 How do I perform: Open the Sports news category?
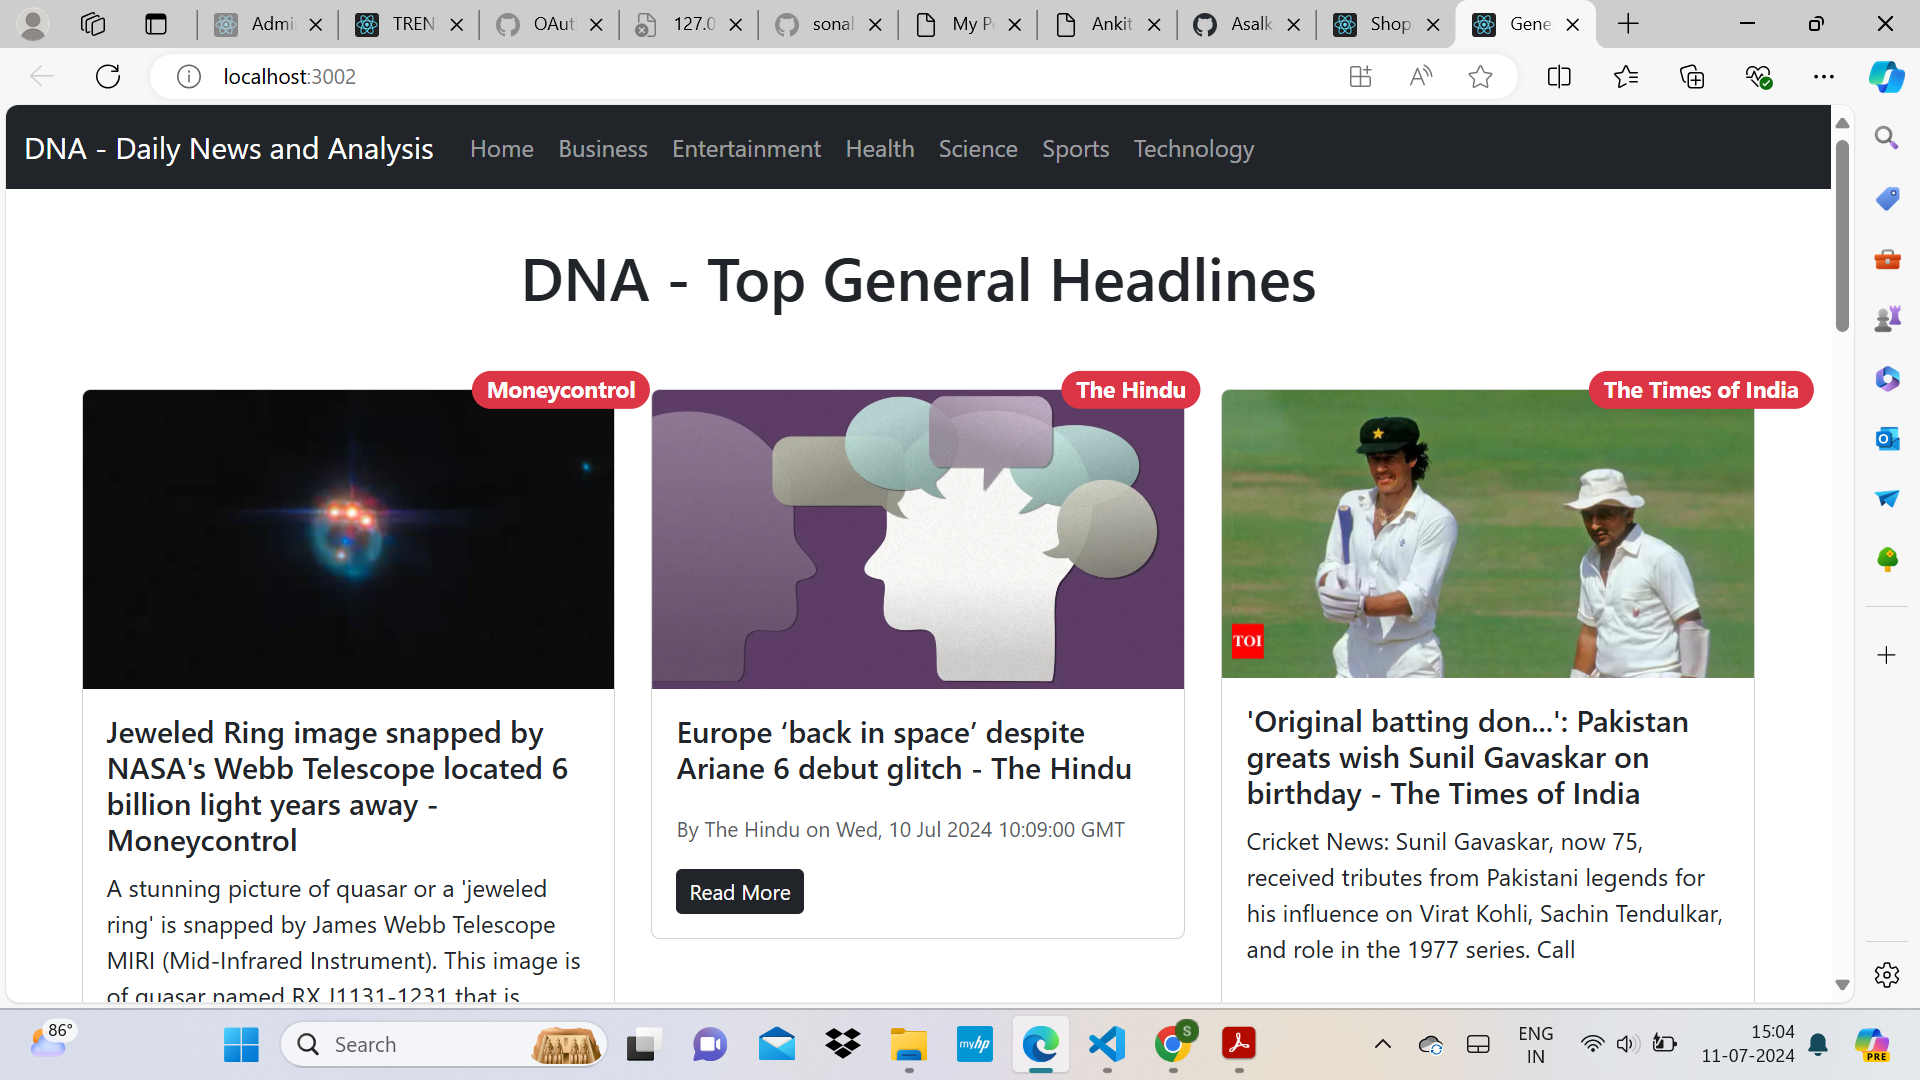click(x=1076, y=149)
